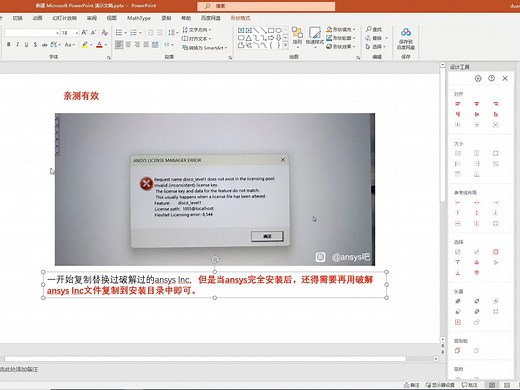Open 形状填充 shape fill options

(x=341, y=29)
